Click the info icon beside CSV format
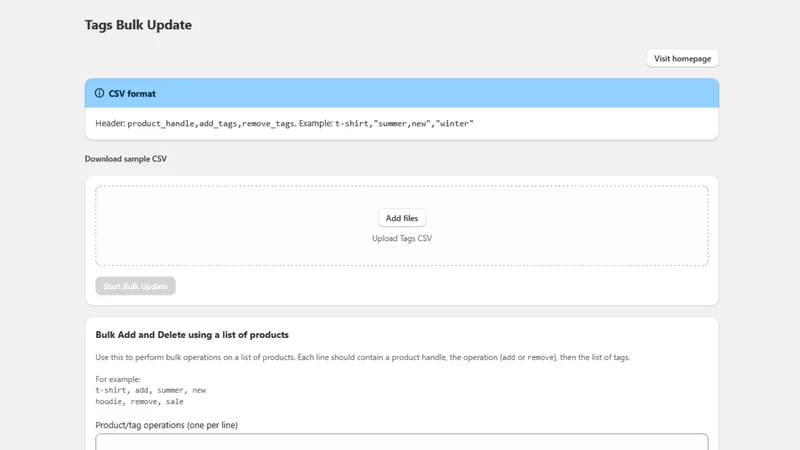 point(99,93)
